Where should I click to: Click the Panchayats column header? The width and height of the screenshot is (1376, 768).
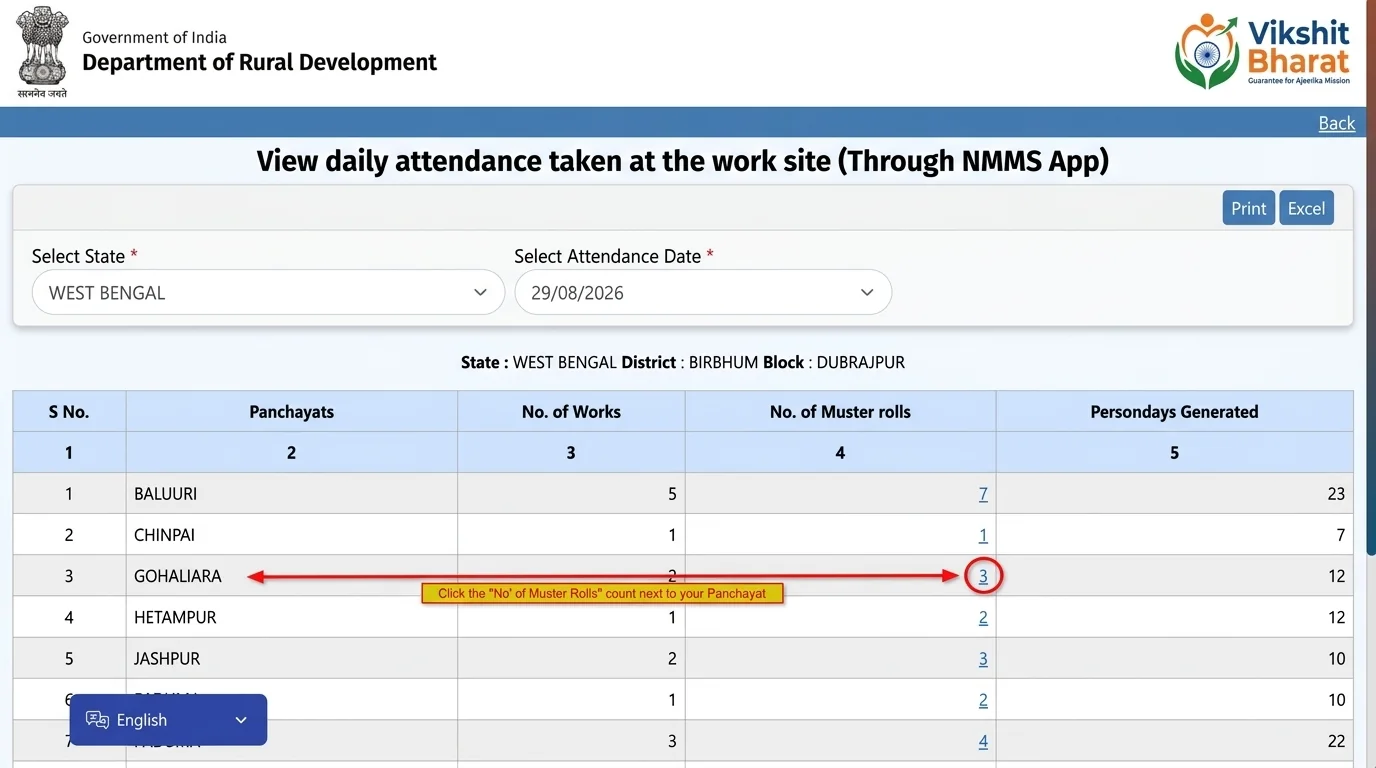tap(292, 412)
